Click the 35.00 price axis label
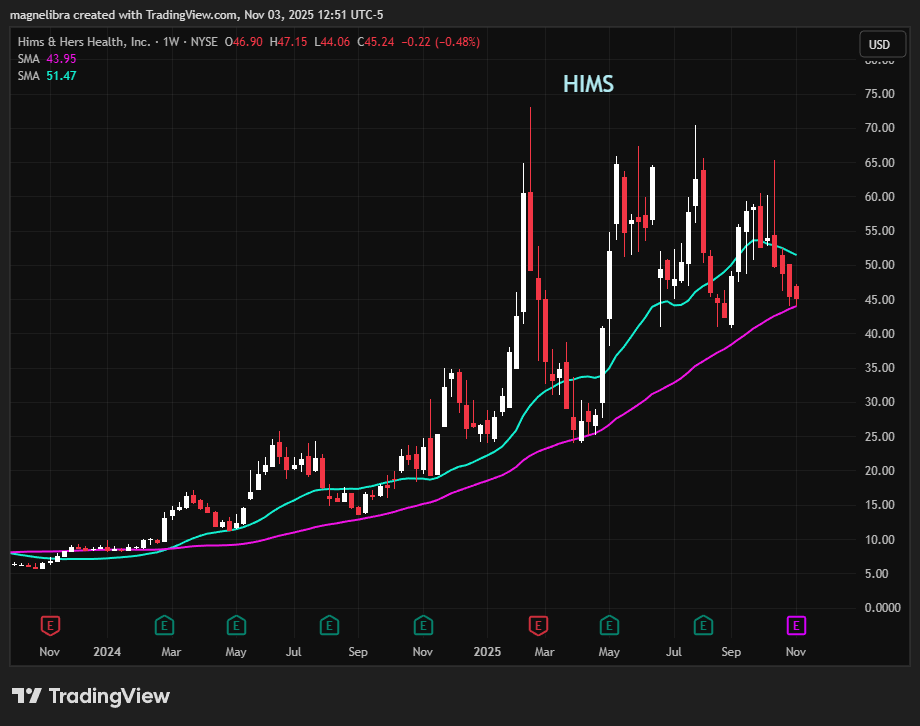This screenshot has height=726, width=920. pyautogui.click(x=880, y=367)
